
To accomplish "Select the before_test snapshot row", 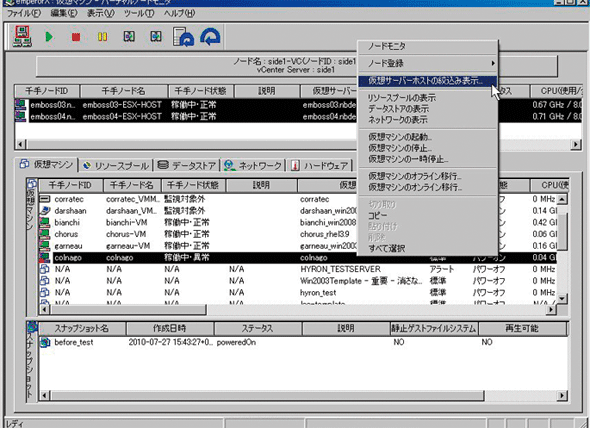I will click(x=303, y=342).
